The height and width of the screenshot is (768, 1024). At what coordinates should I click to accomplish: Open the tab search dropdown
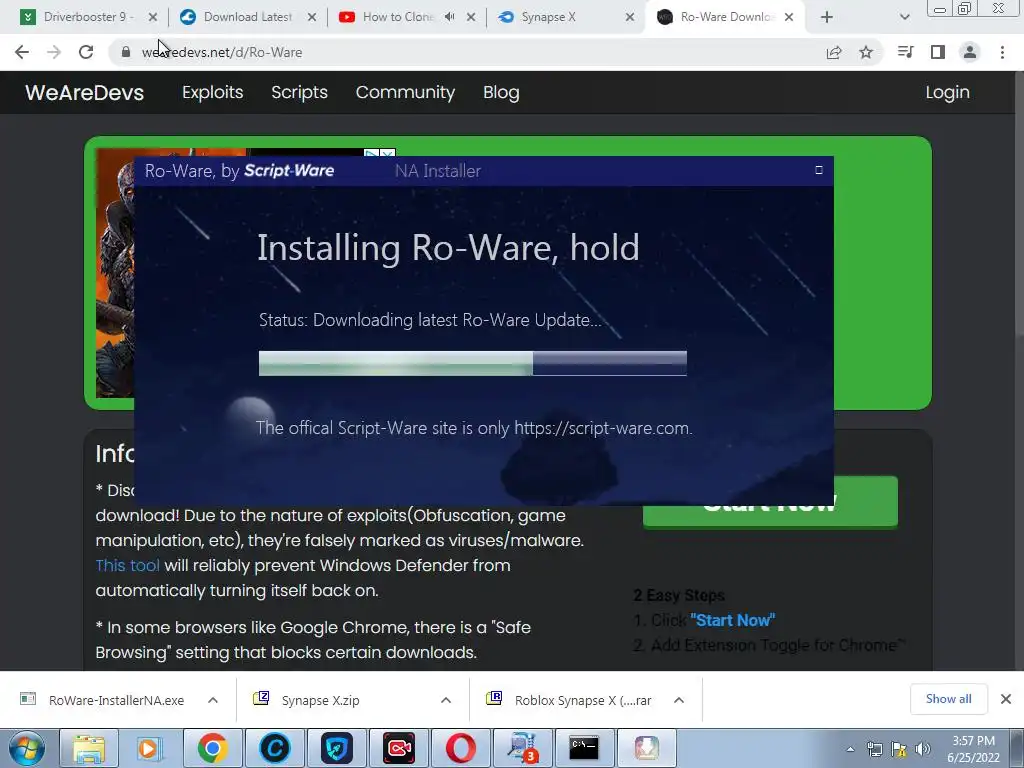(x=904, y=18)
